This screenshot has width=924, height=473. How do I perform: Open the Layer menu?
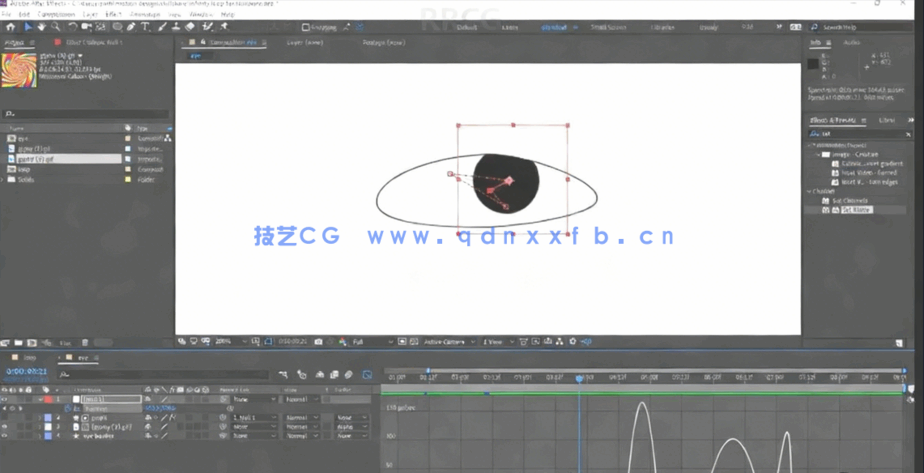[90, 14]
